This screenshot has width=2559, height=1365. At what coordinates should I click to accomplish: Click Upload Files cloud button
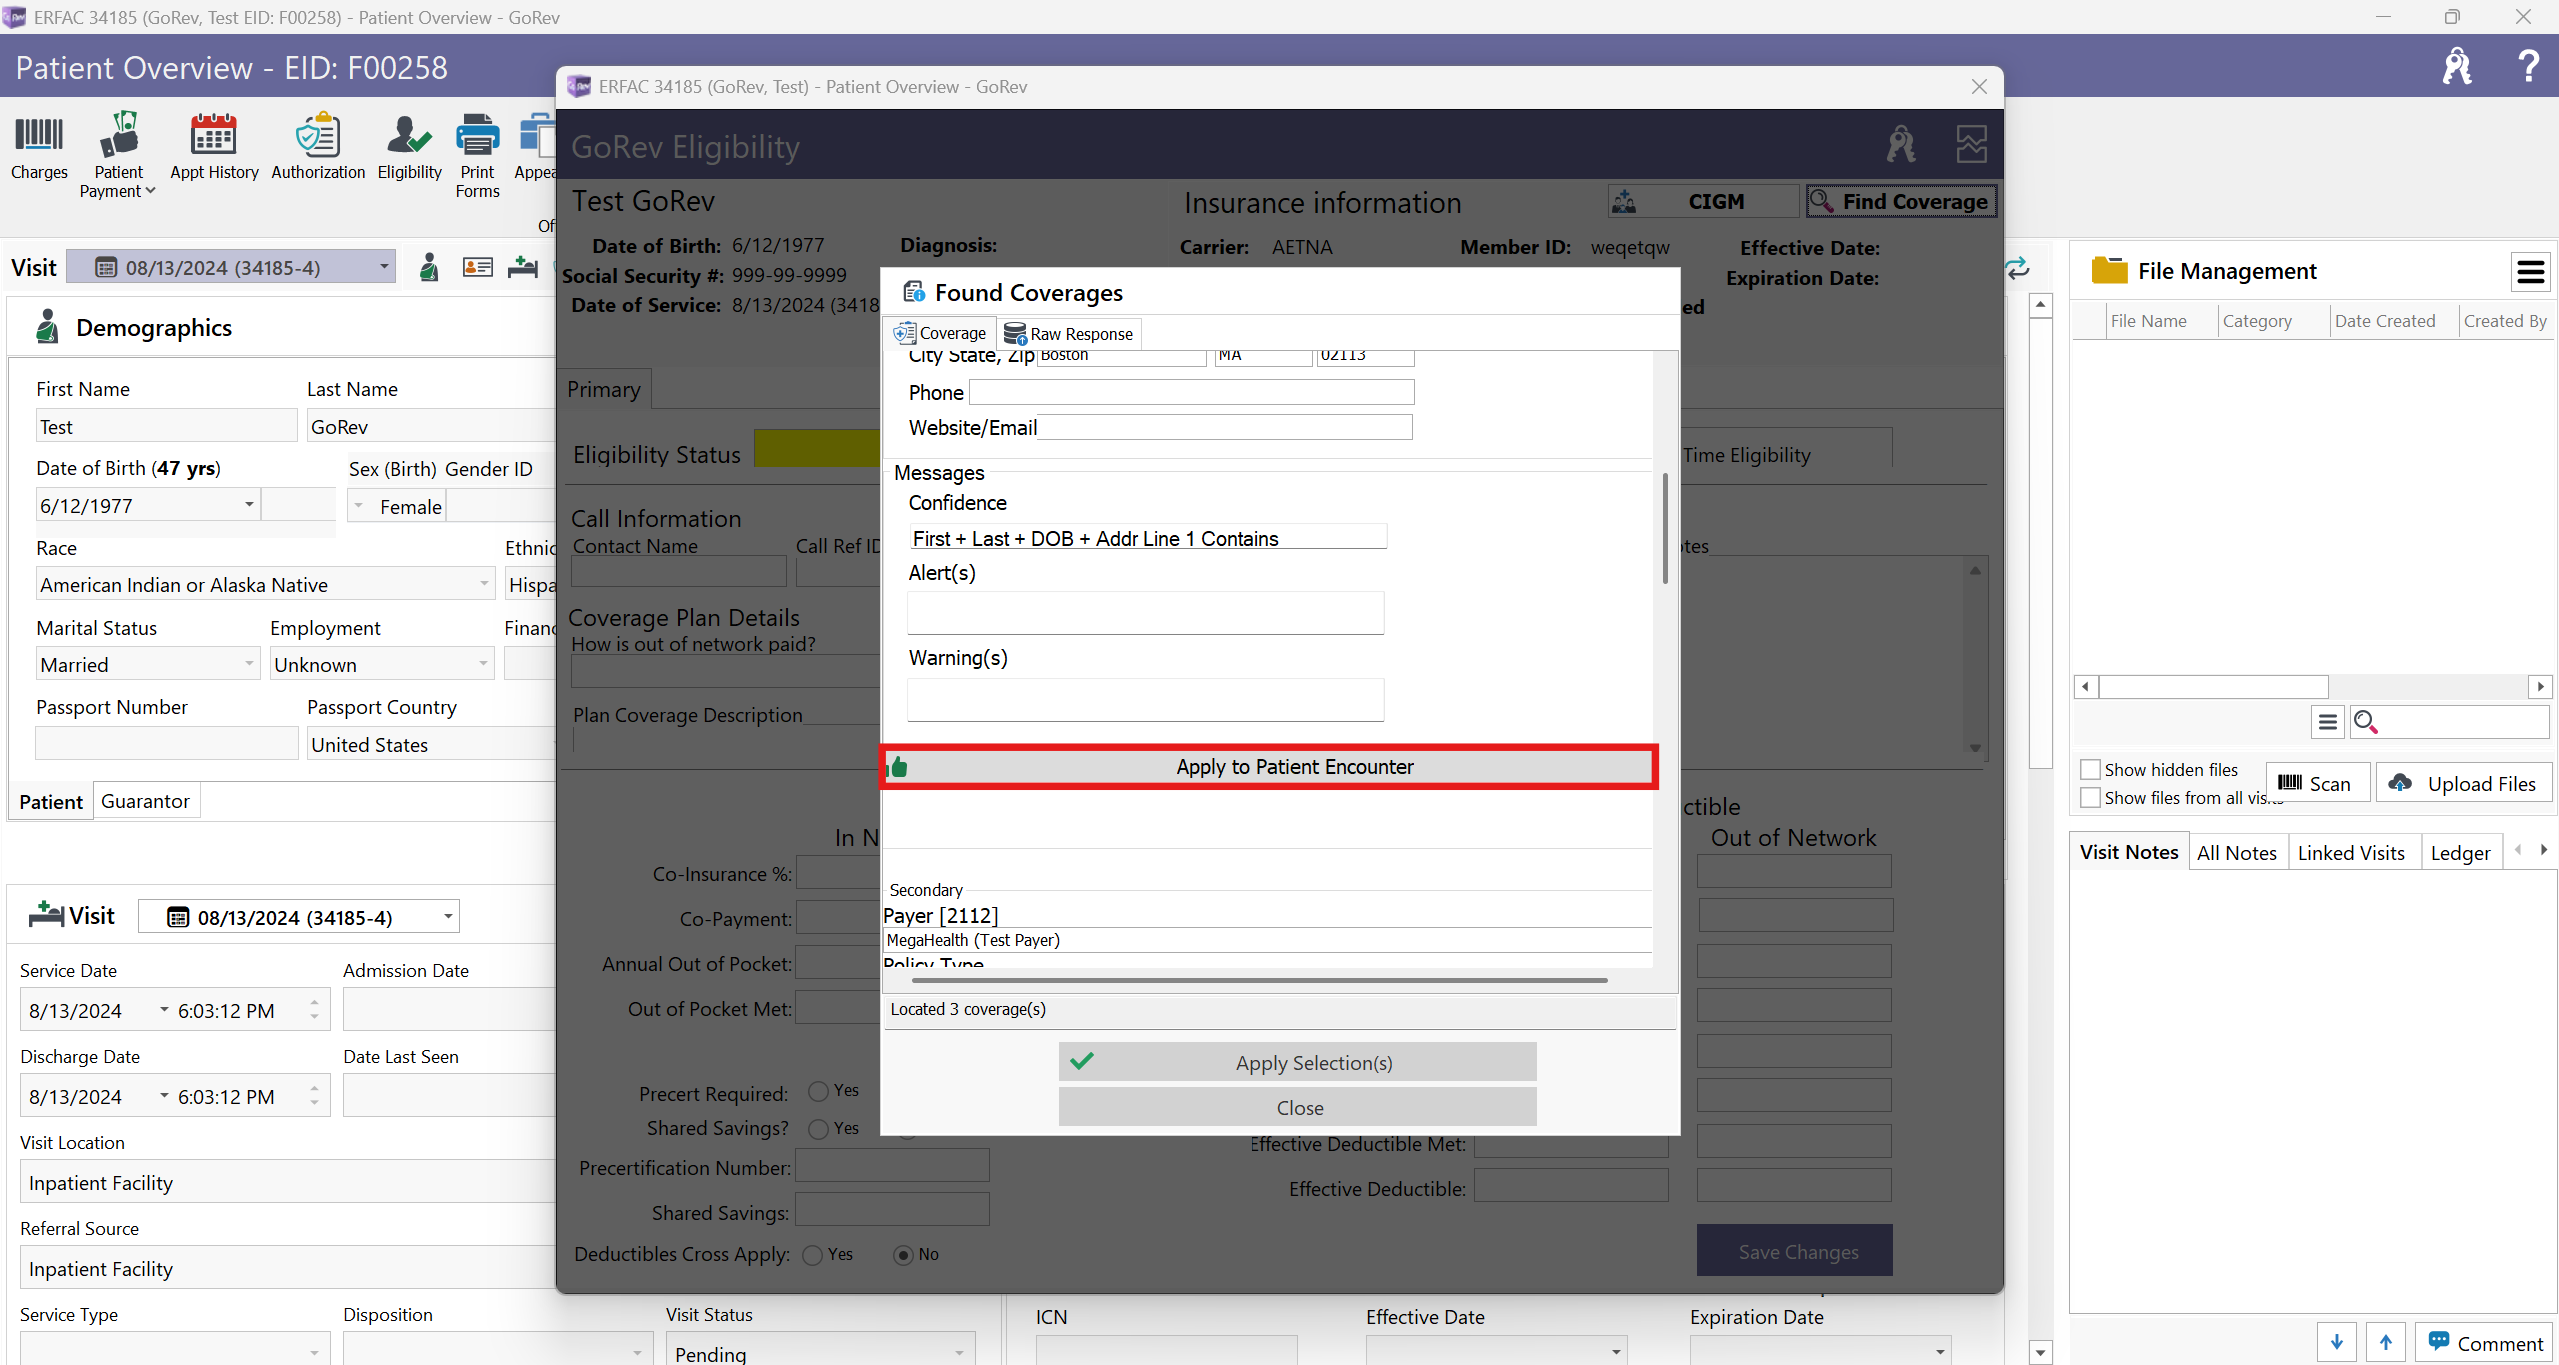point(2463,783)
